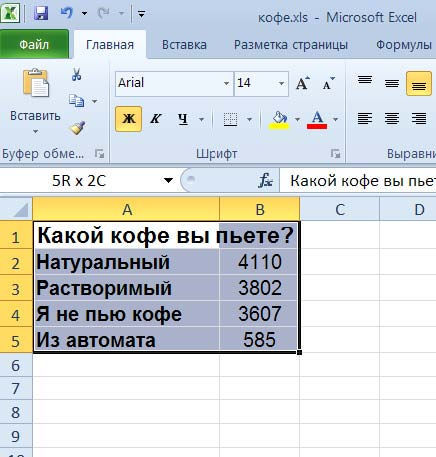Select column C header
This screenshot has height=457, width=436.
[x=340, y=209]
